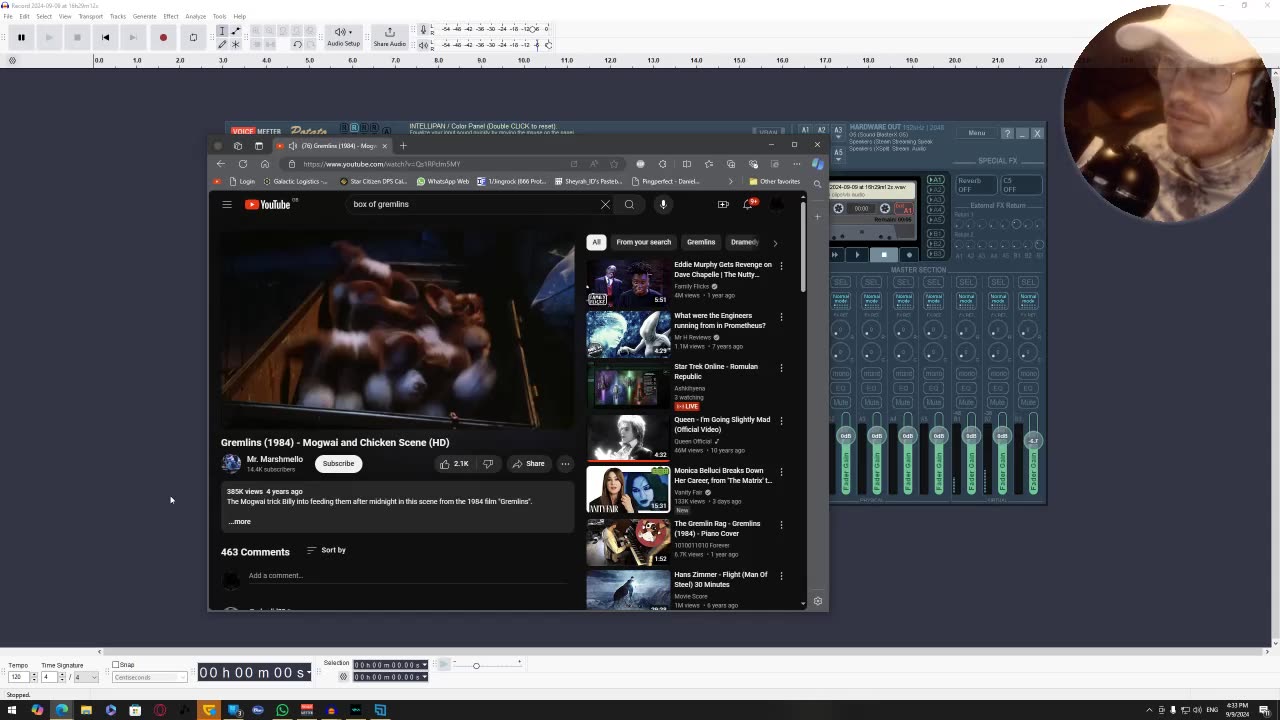
Task: Open selection start time format dropdown
Action: 424,665
